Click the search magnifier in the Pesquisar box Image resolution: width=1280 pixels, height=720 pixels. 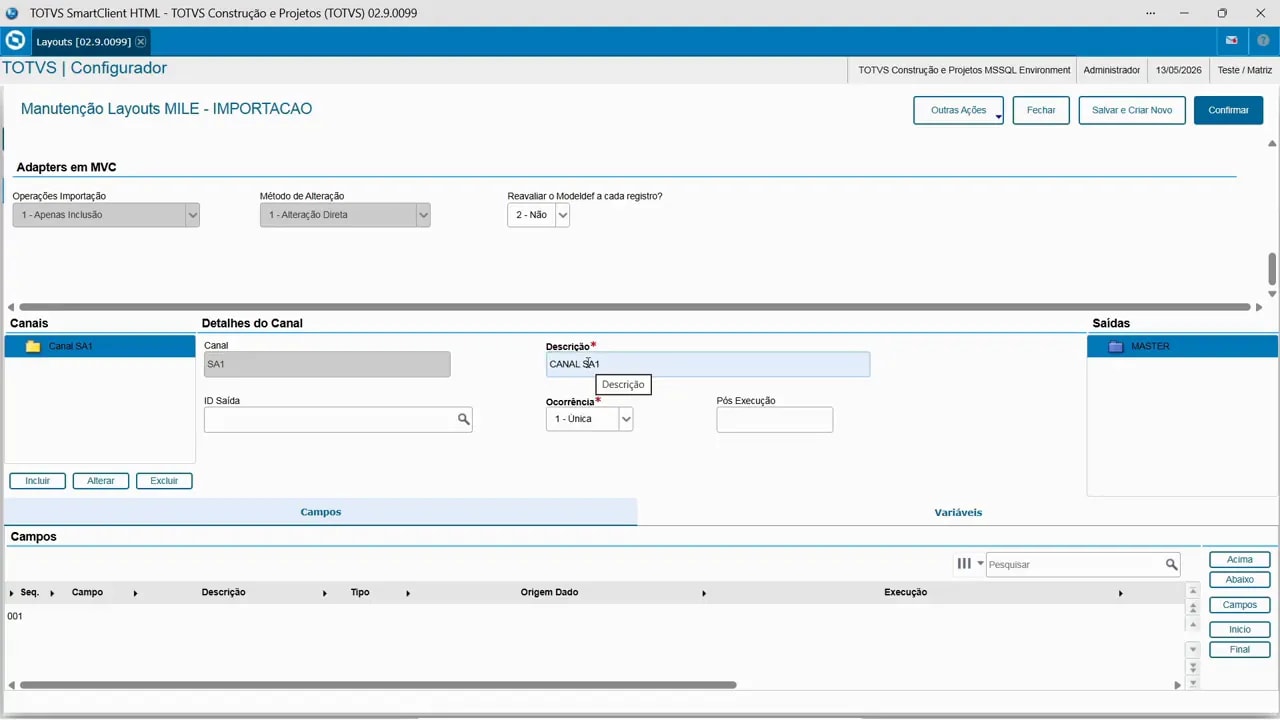coord(1171,565)
